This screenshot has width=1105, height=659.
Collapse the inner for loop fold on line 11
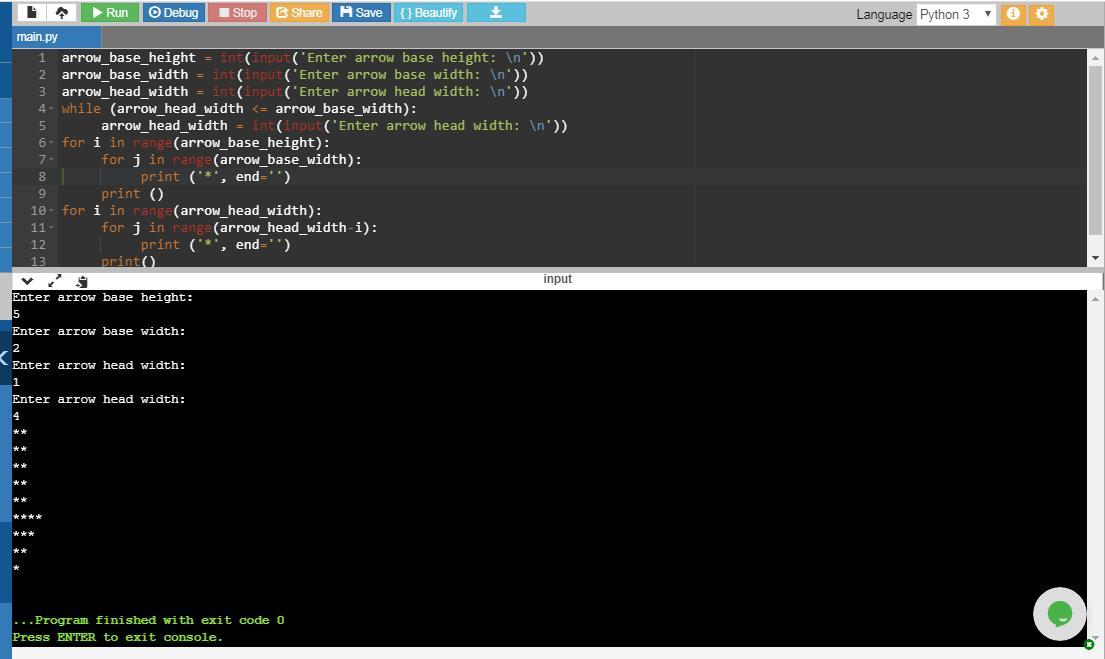coord(51,228)
